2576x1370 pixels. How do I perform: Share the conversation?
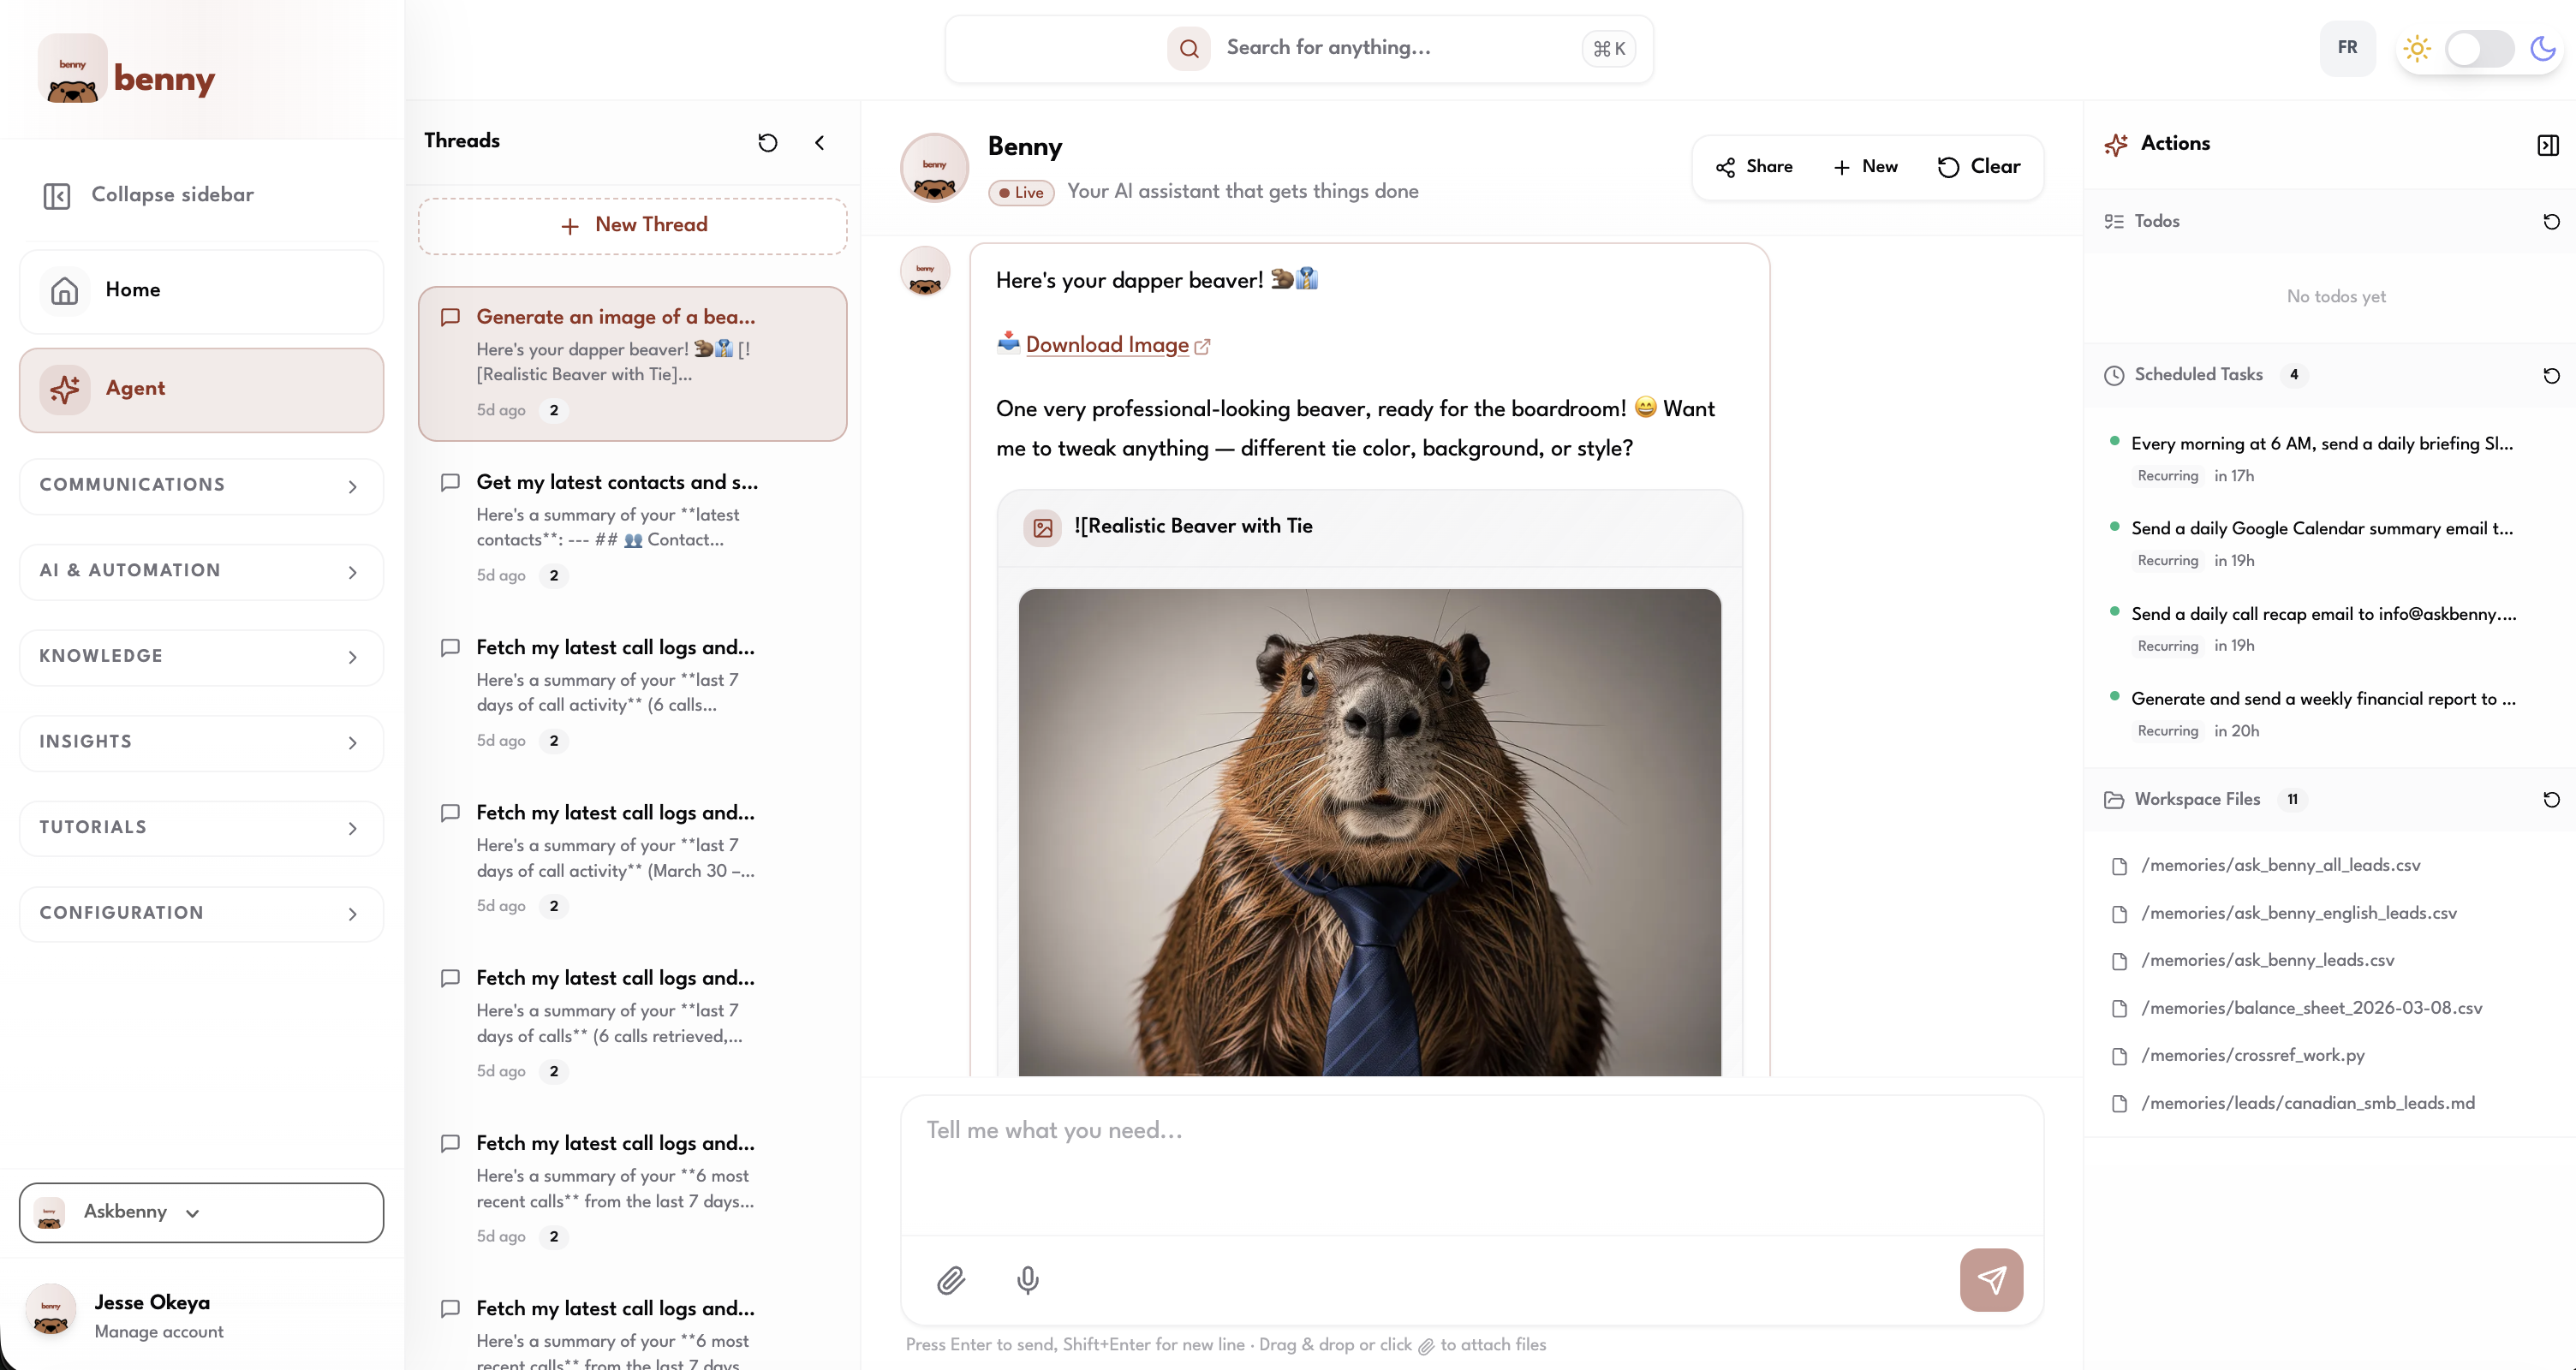tap(1754, 167)
